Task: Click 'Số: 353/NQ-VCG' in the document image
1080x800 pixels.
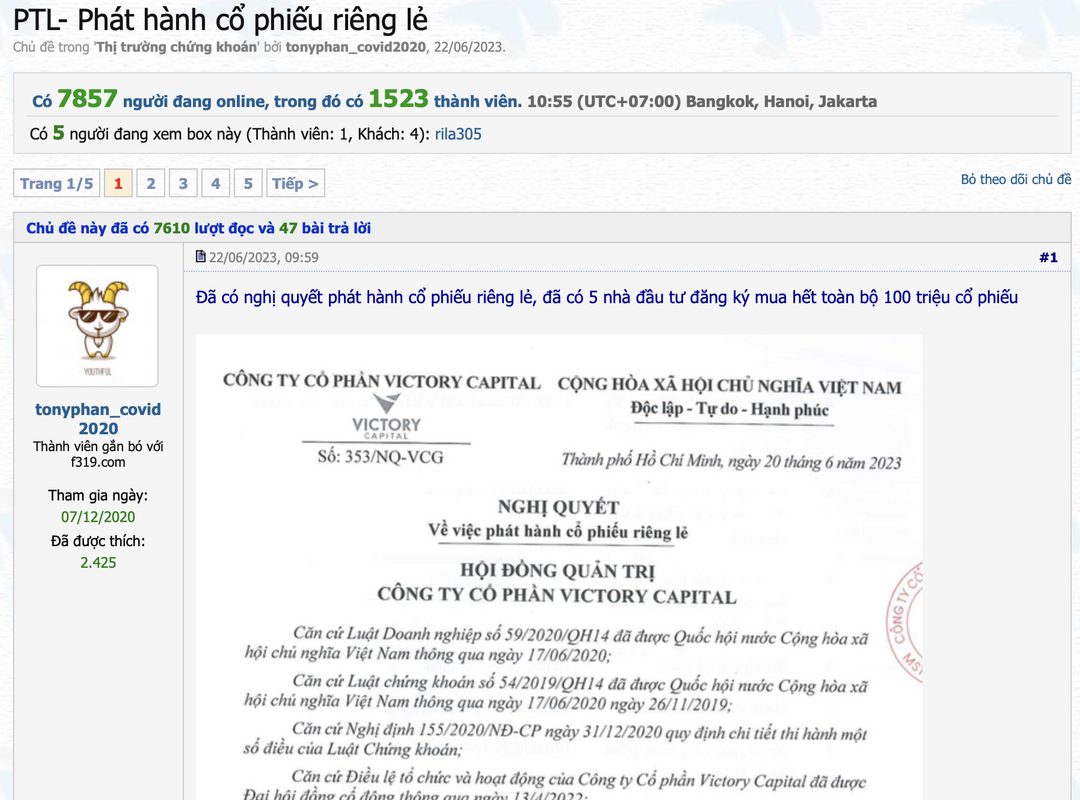Action: click(380, 457)
